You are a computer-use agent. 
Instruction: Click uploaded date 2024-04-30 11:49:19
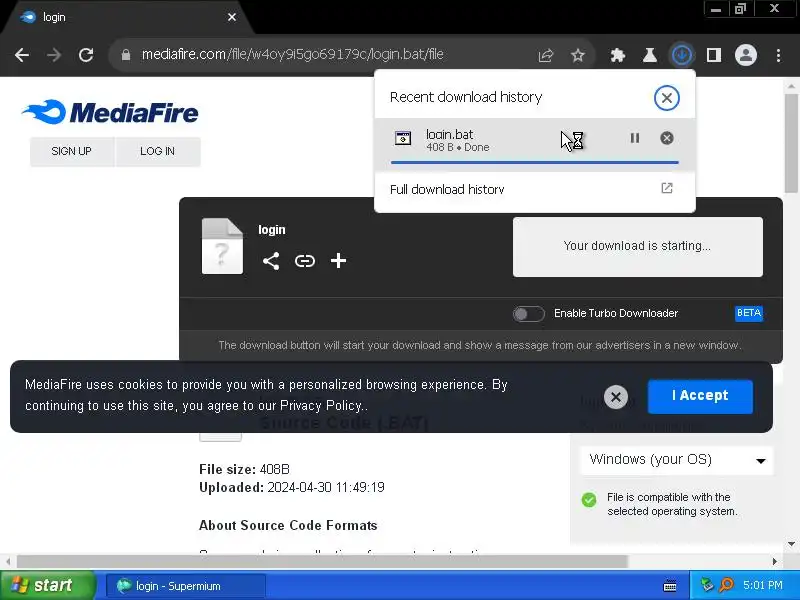tap(326, 488)
